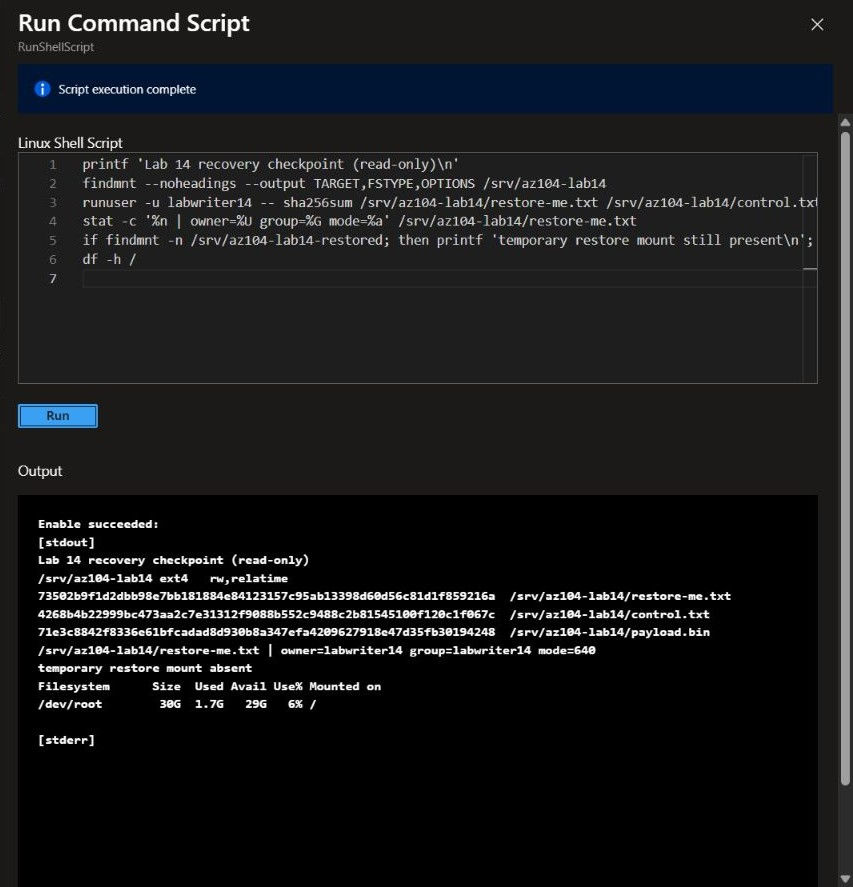This screenshot has width=853, height=887.
Task: Click the empty line 7 in the script editor
Action: pyautogui.click(x=450, y=278)
